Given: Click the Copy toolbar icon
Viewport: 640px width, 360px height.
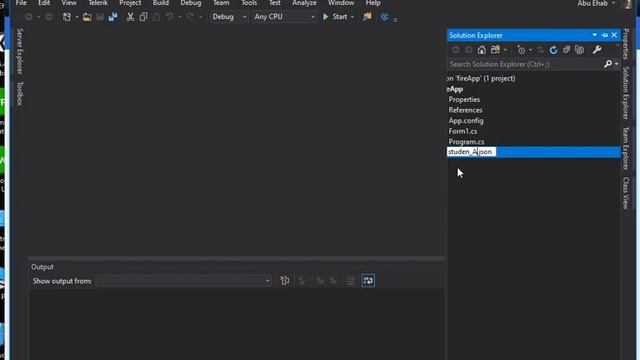Looking at the screenshot, I should (x=143, y=17).
